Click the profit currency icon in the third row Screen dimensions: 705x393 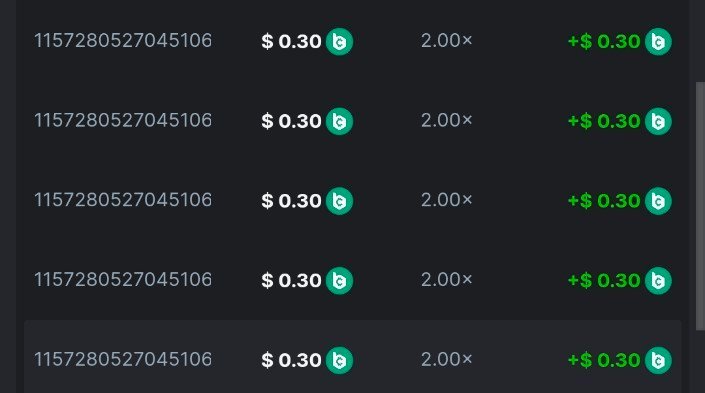[x=658, y=201]
